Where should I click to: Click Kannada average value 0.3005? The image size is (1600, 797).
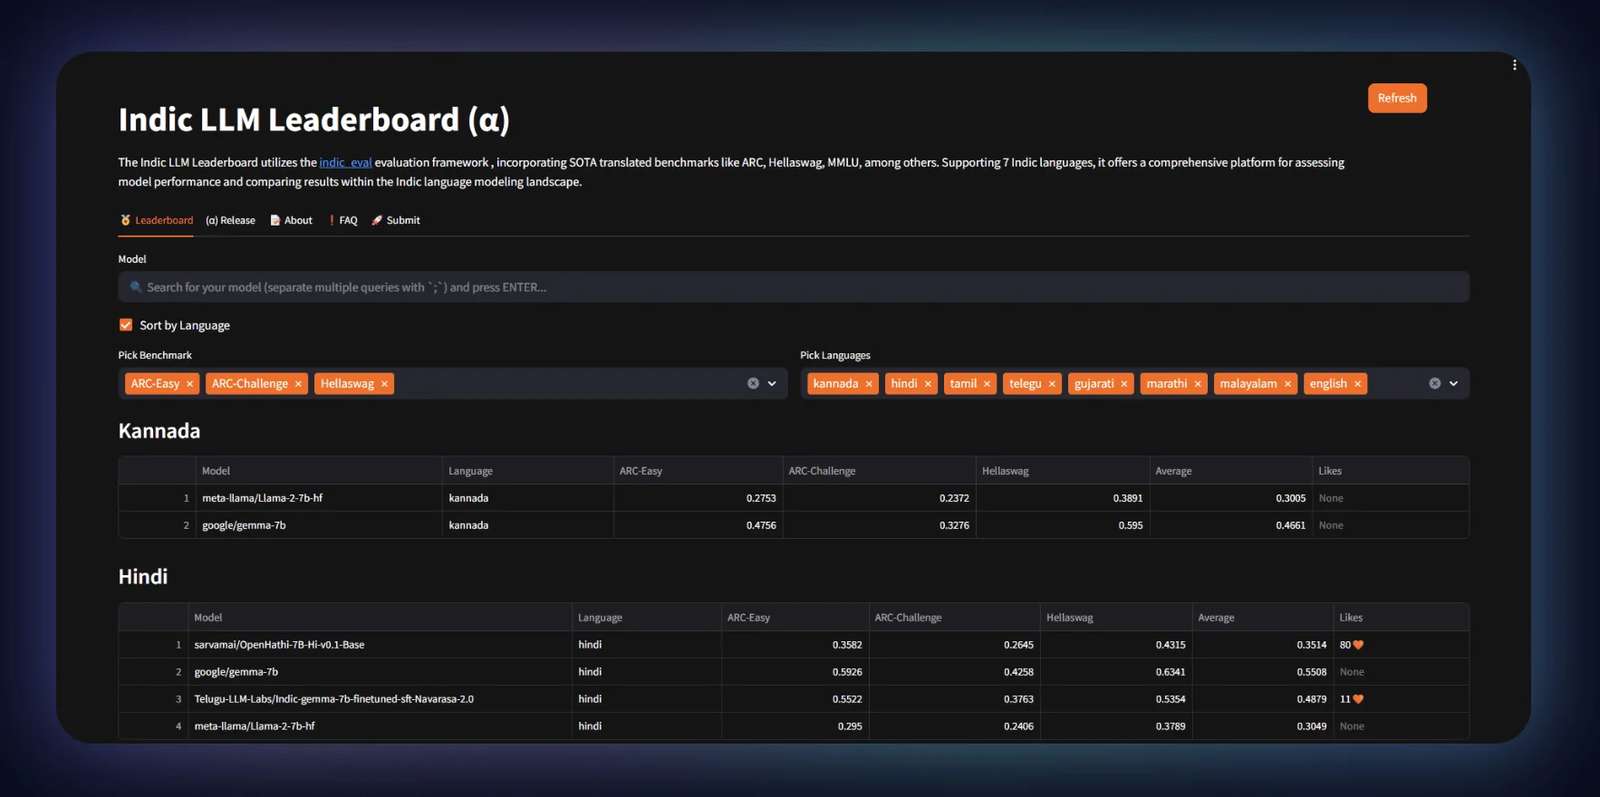(1290, 498)
